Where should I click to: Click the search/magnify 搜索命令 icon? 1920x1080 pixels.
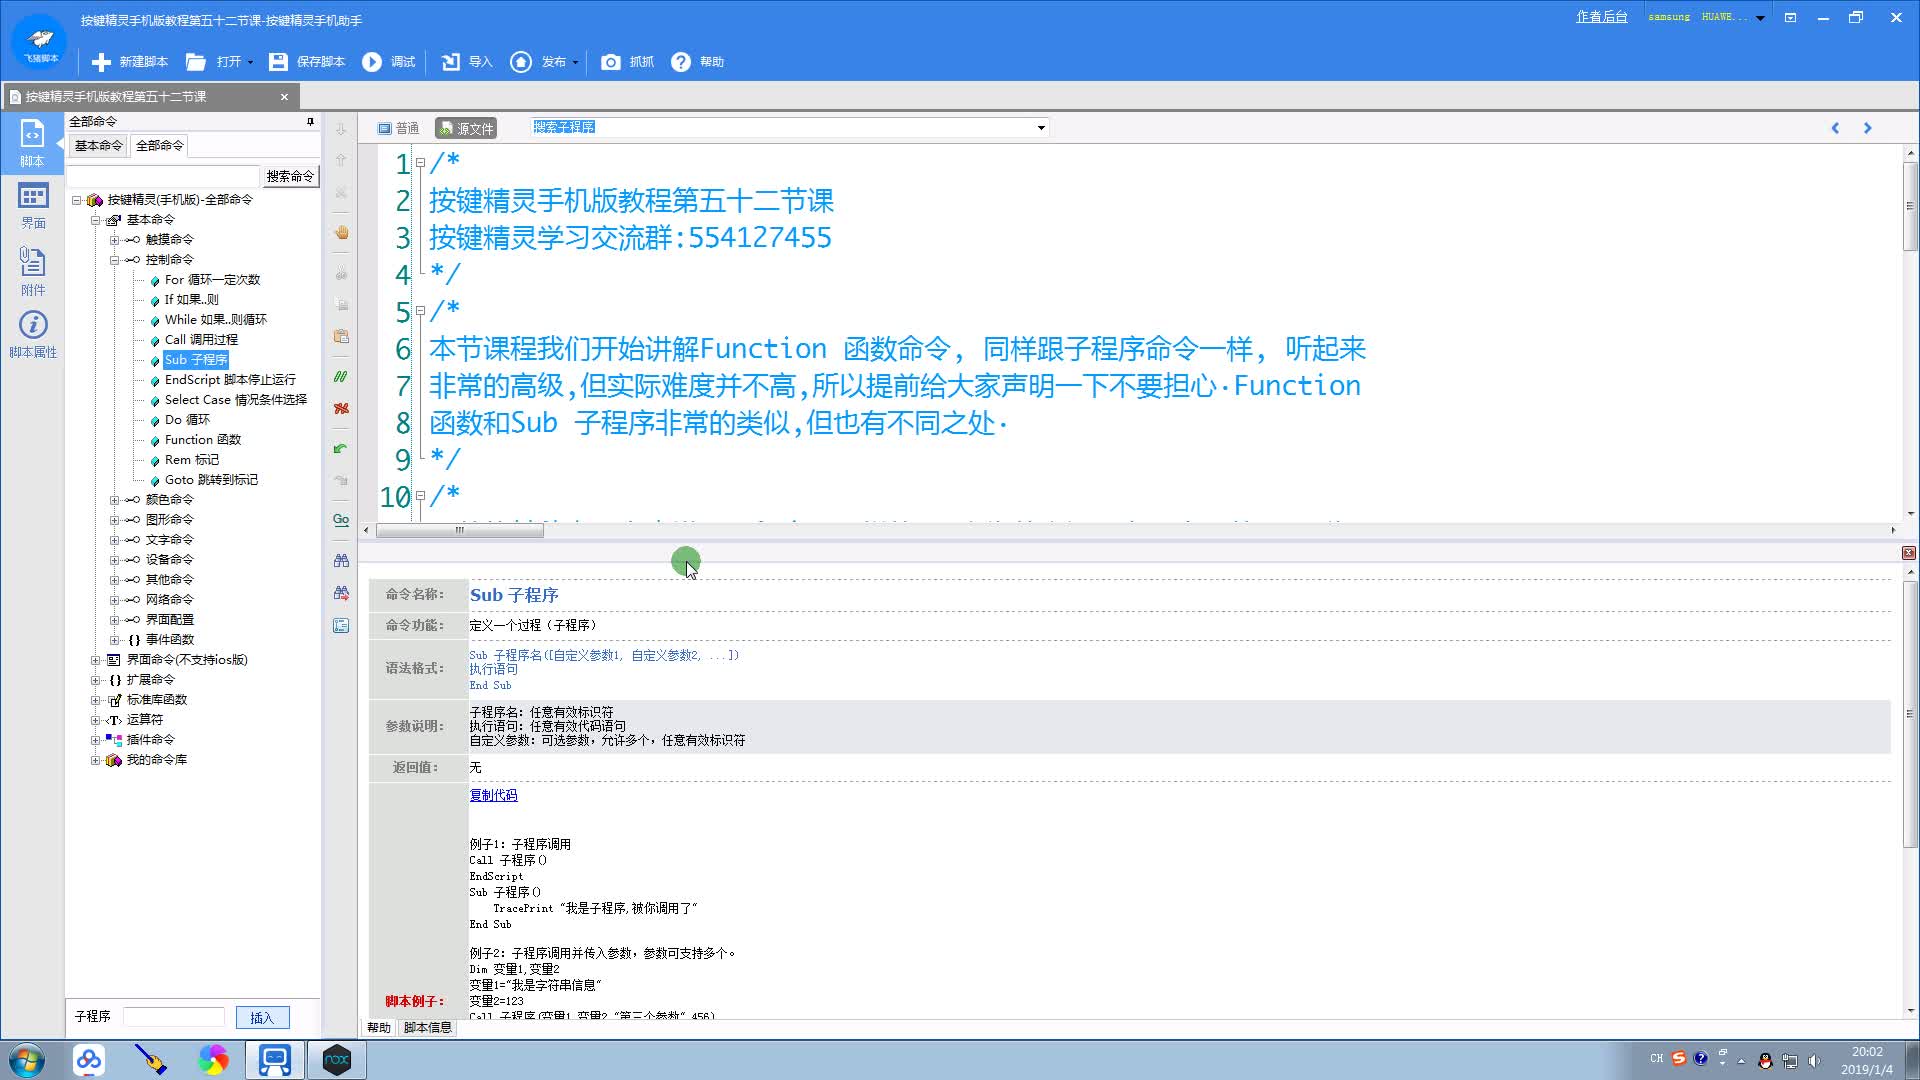289,175
